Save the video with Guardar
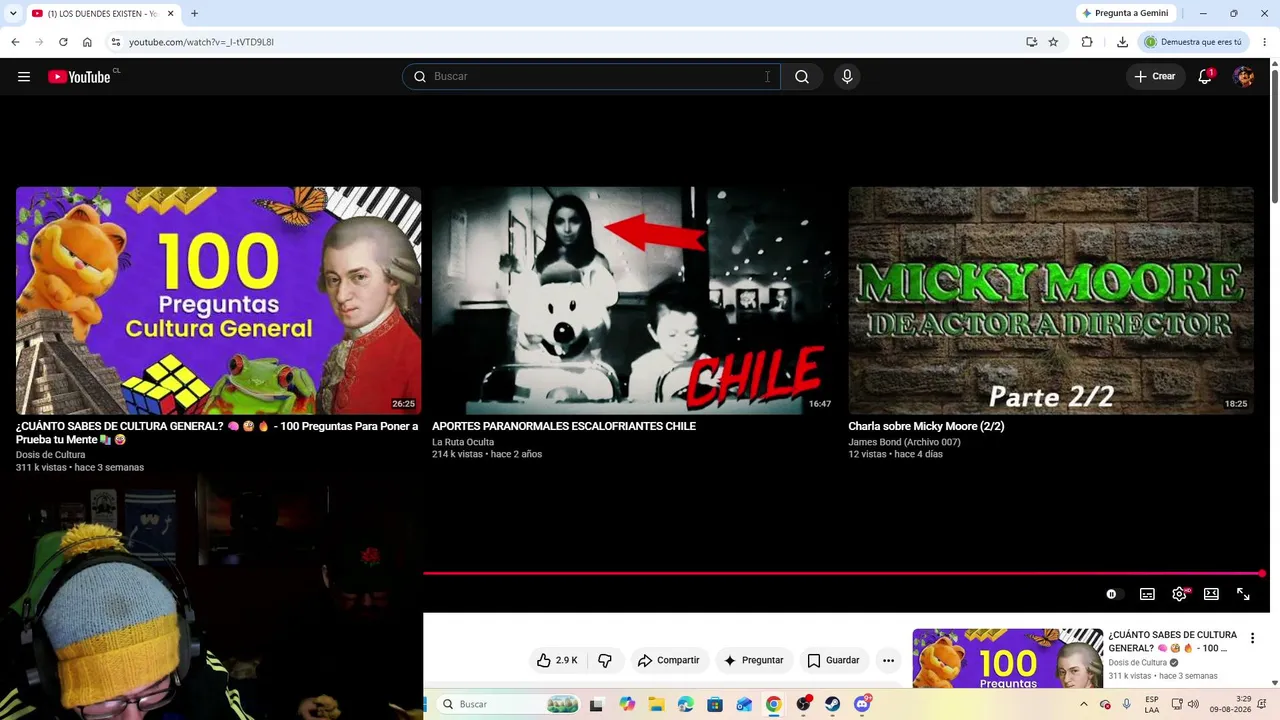 point(833,660)
